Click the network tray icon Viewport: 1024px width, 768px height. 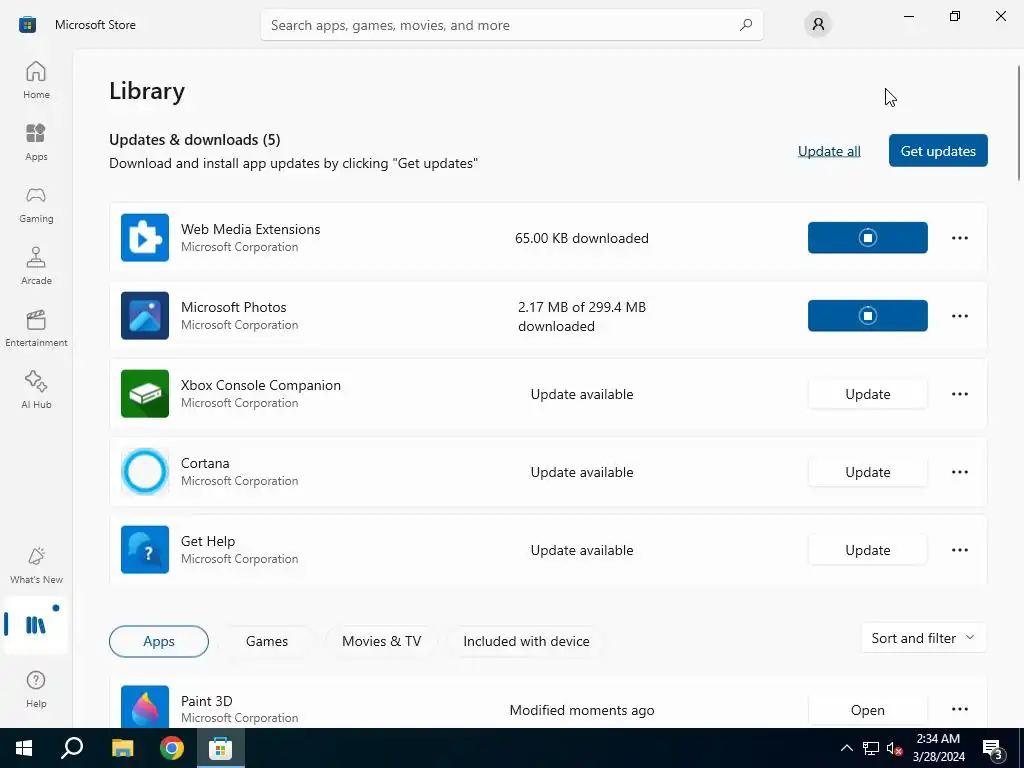871,748
